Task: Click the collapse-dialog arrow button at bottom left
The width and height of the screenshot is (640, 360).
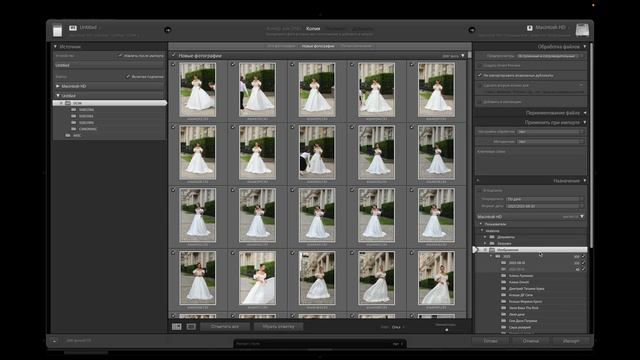Action: (x=54, y=340)
